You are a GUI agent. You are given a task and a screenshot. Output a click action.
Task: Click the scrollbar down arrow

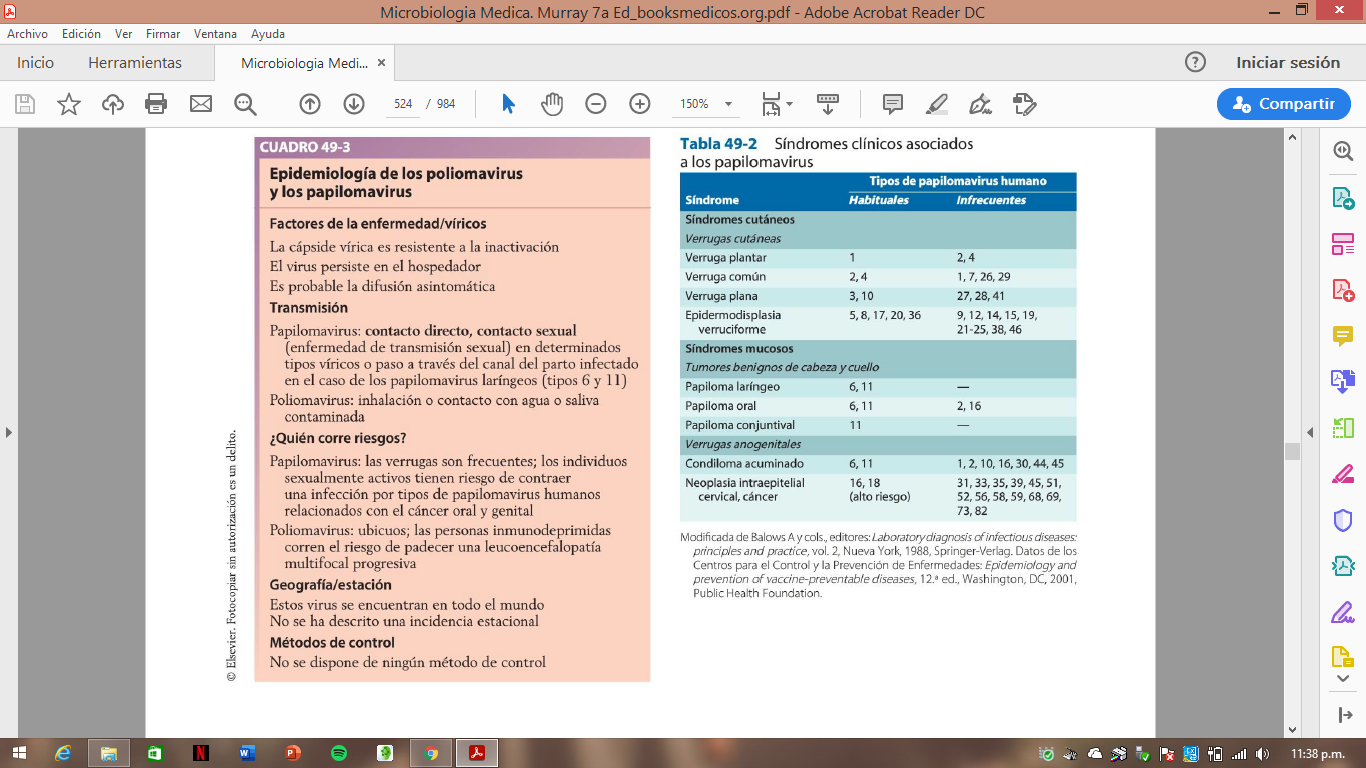click(x=1291, y=731)
